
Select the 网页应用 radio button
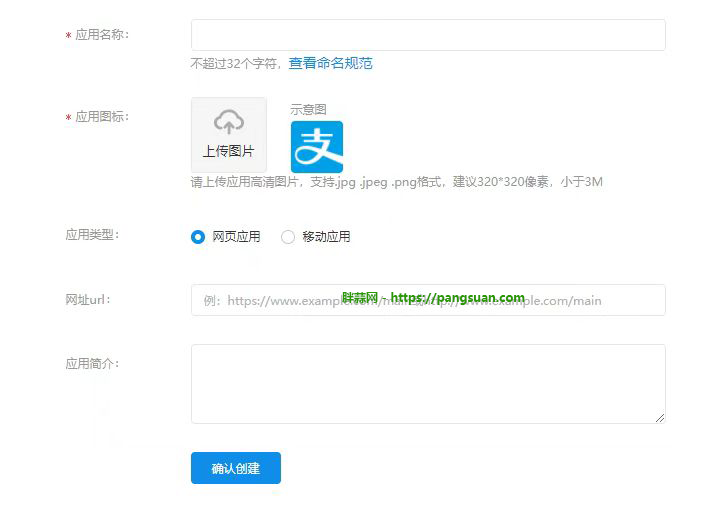[198, 237]
